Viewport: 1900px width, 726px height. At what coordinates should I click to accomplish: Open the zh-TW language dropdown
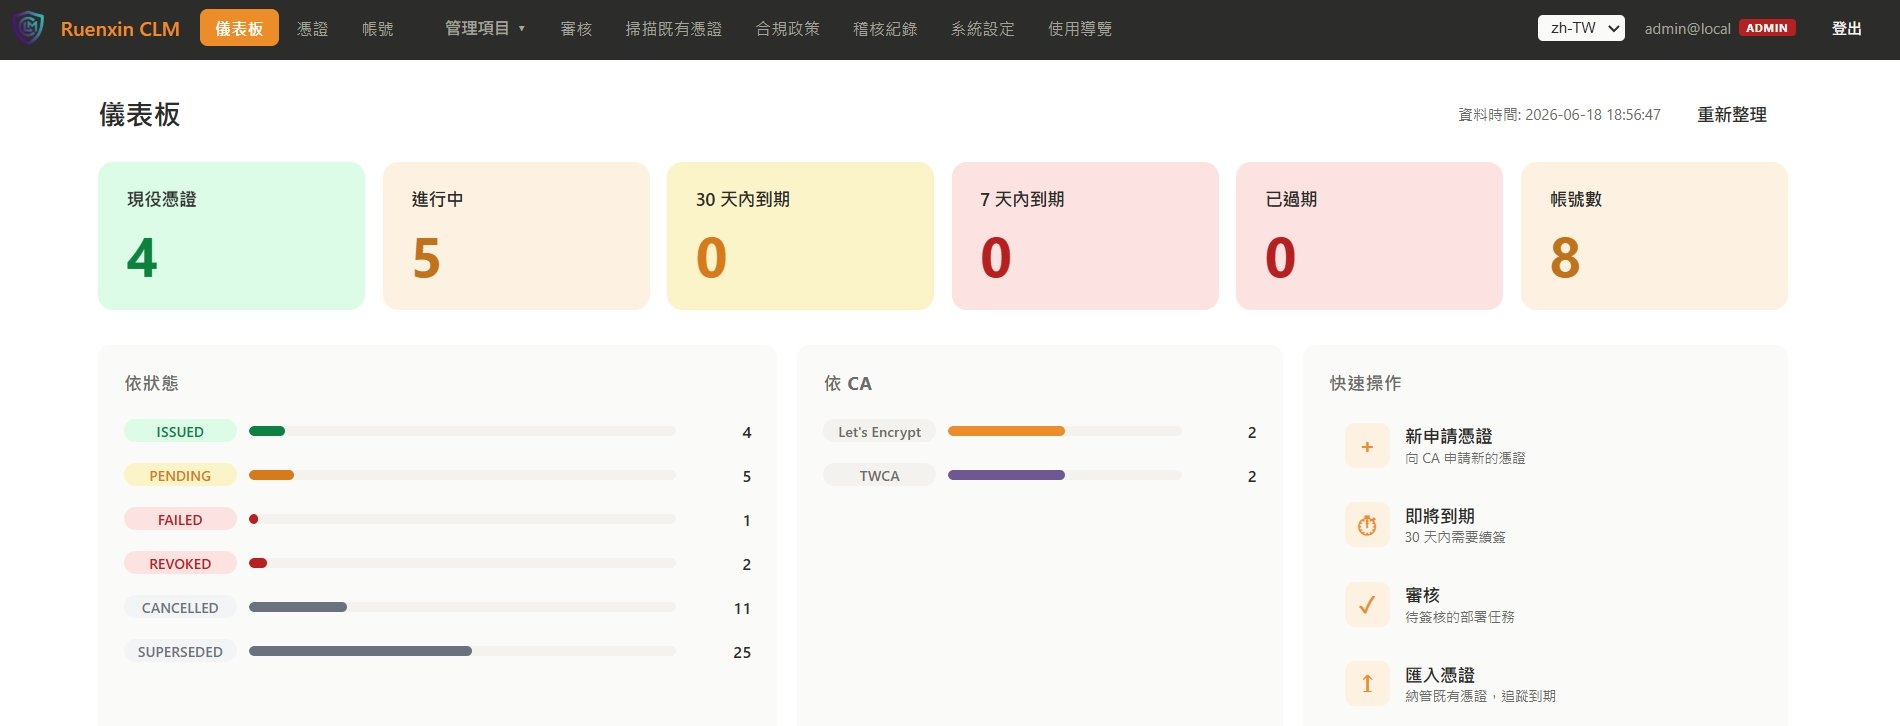(x=1581, y=28)
